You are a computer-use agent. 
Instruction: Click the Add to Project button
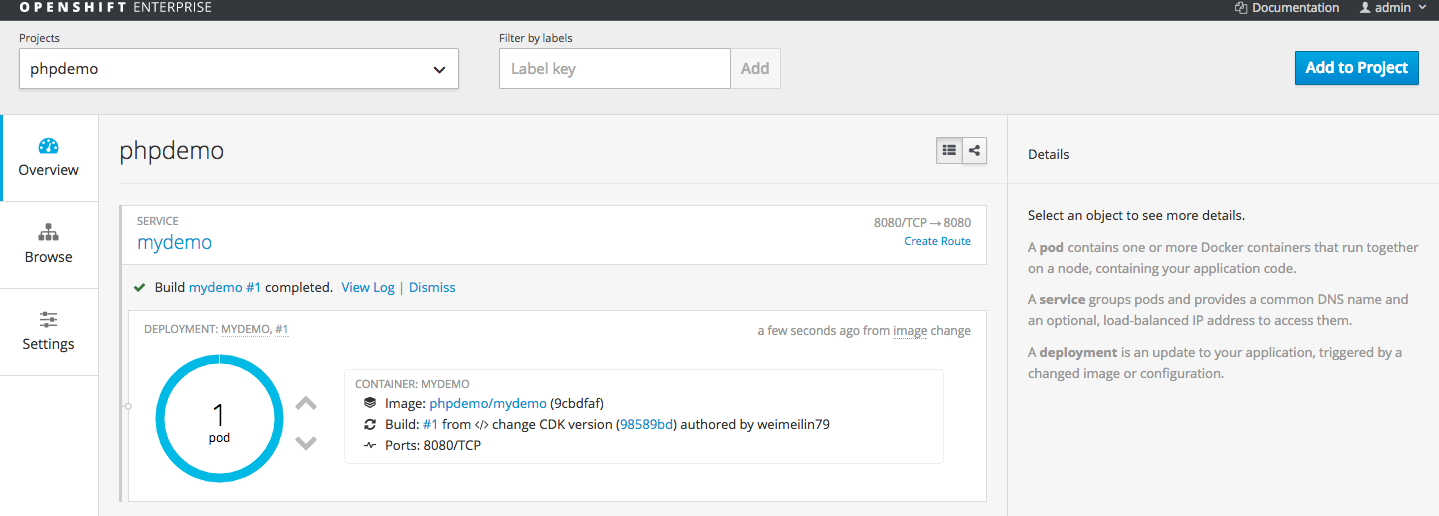(x=1356, y=68)
